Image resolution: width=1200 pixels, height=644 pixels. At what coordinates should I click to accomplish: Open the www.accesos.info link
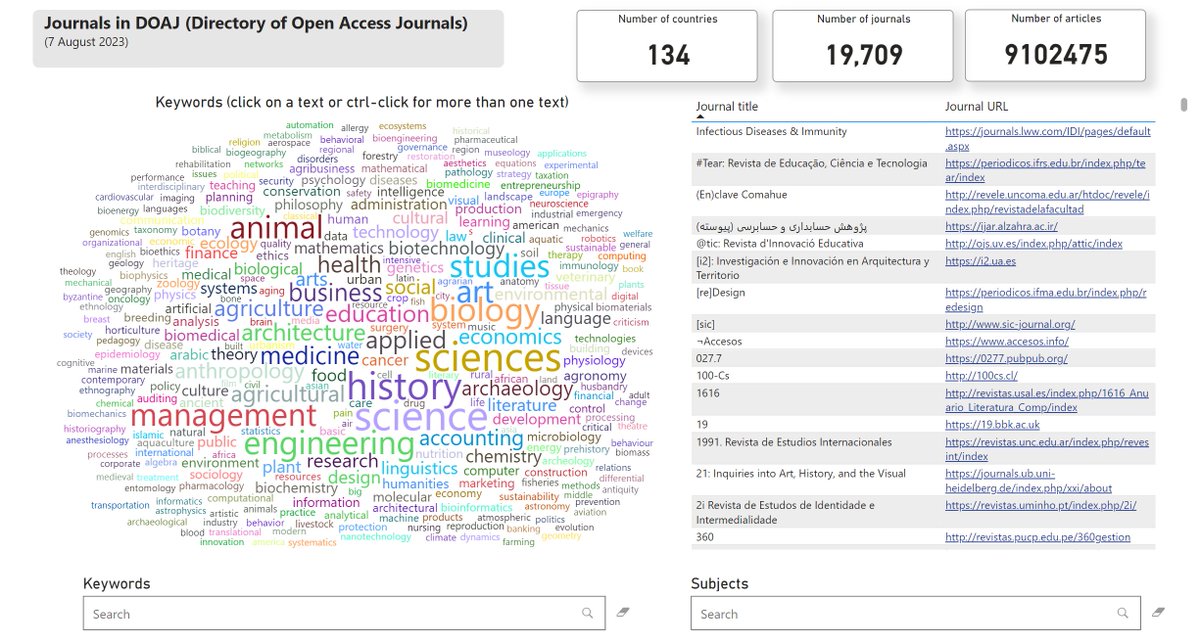tap(1006, 341)
